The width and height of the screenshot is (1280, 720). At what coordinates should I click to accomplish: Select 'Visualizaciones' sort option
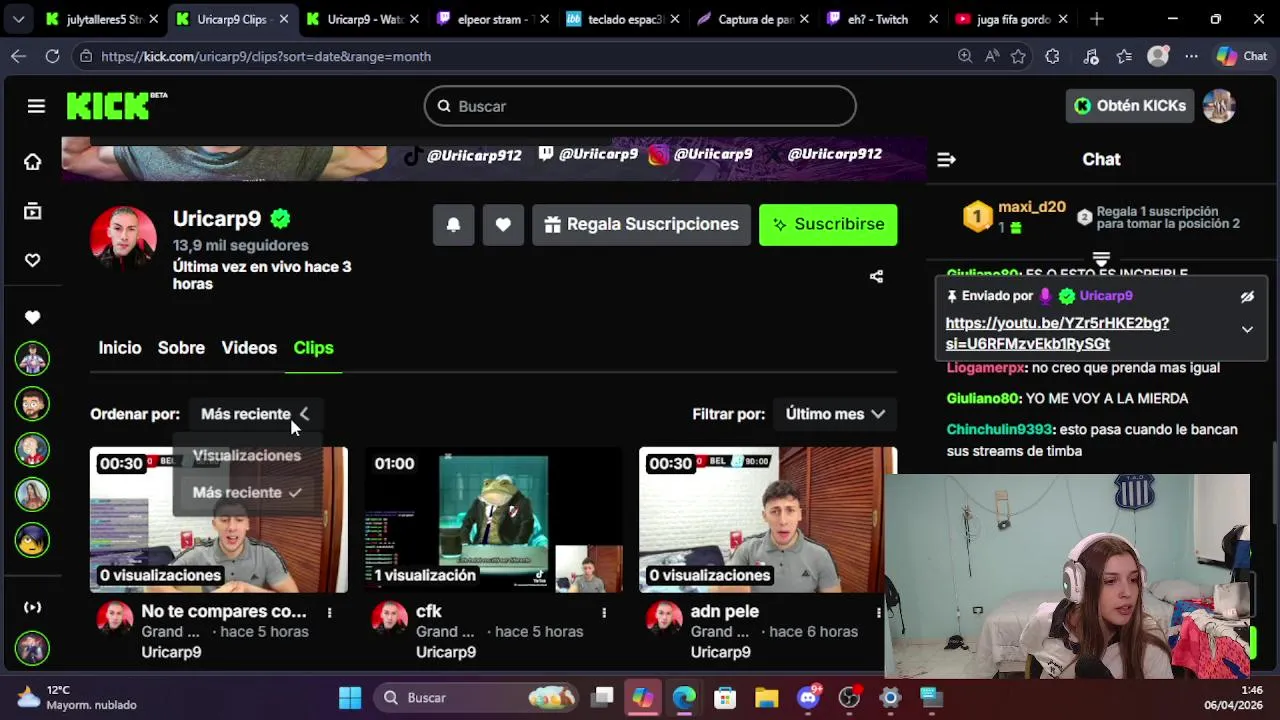click(x=247, y=456)
